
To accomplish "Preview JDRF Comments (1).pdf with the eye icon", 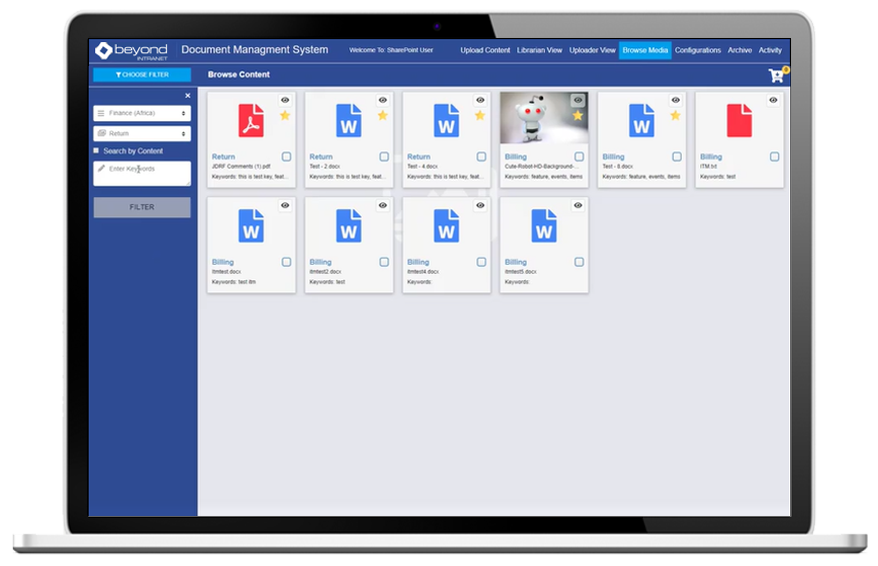I will (x=285, y=100).
